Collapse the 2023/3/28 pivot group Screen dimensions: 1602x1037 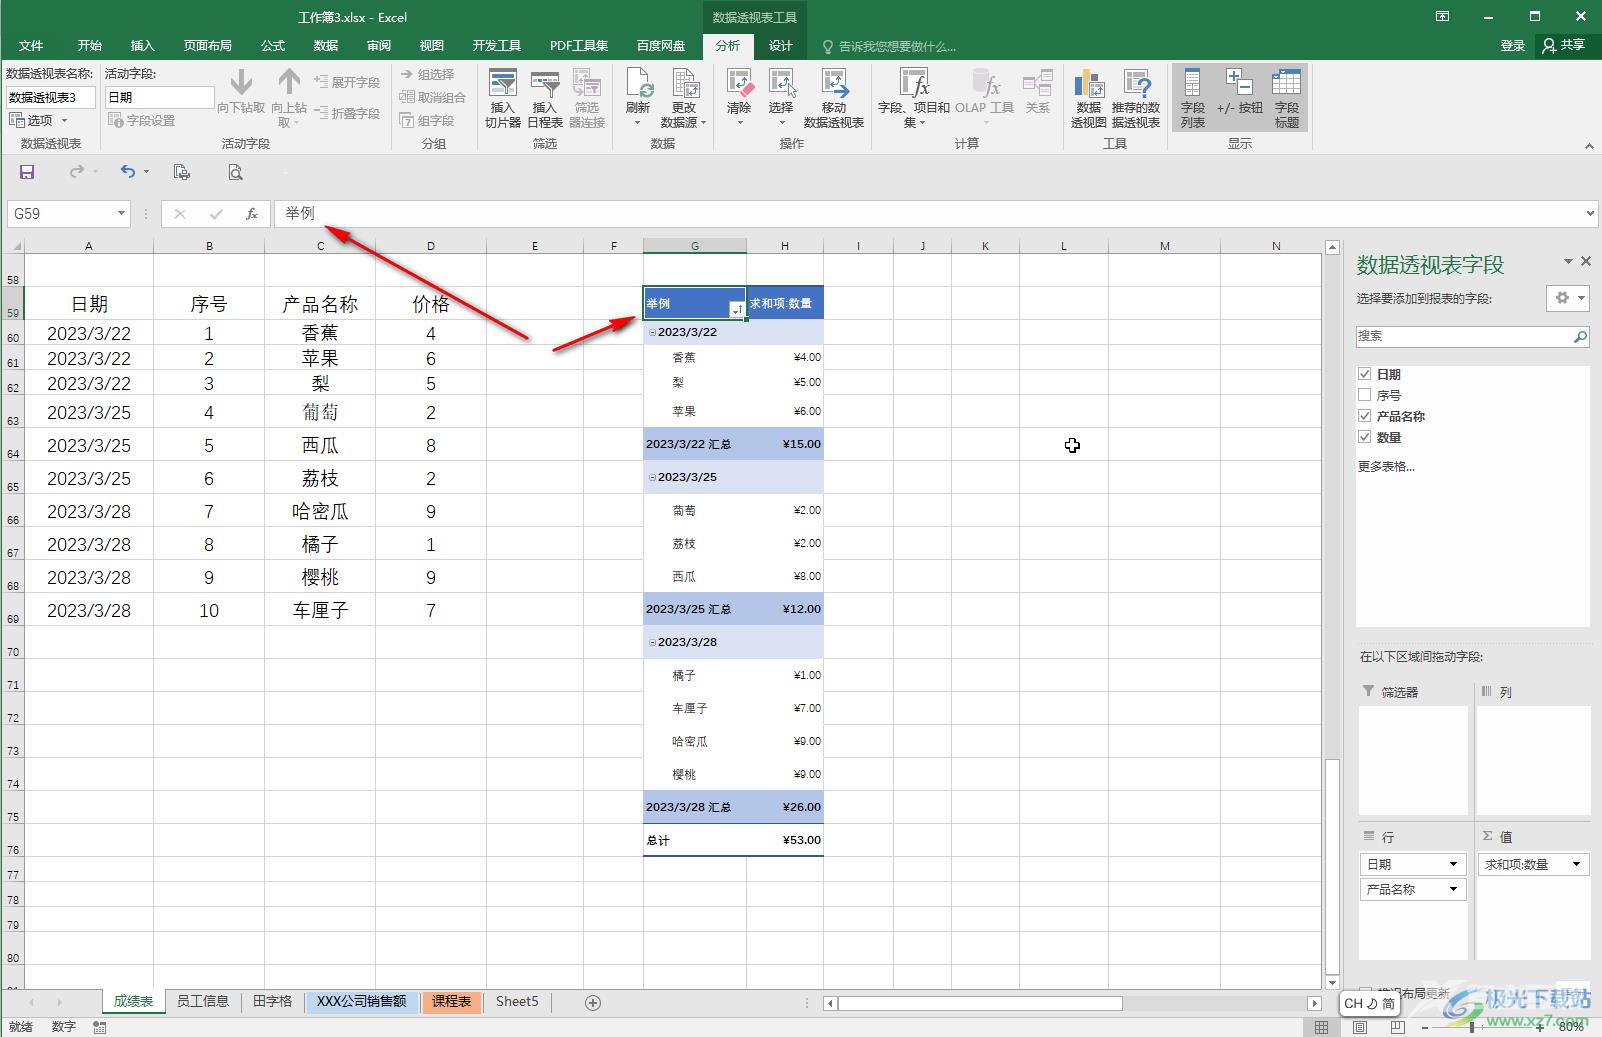click(x=652, y=642)
